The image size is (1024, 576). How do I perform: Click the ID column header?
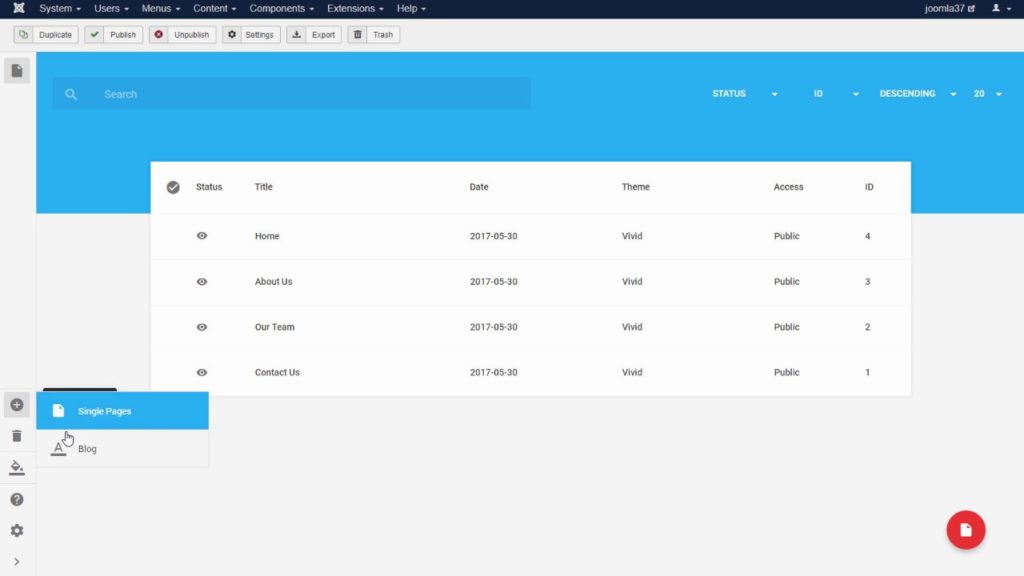(x=869, y=187)
